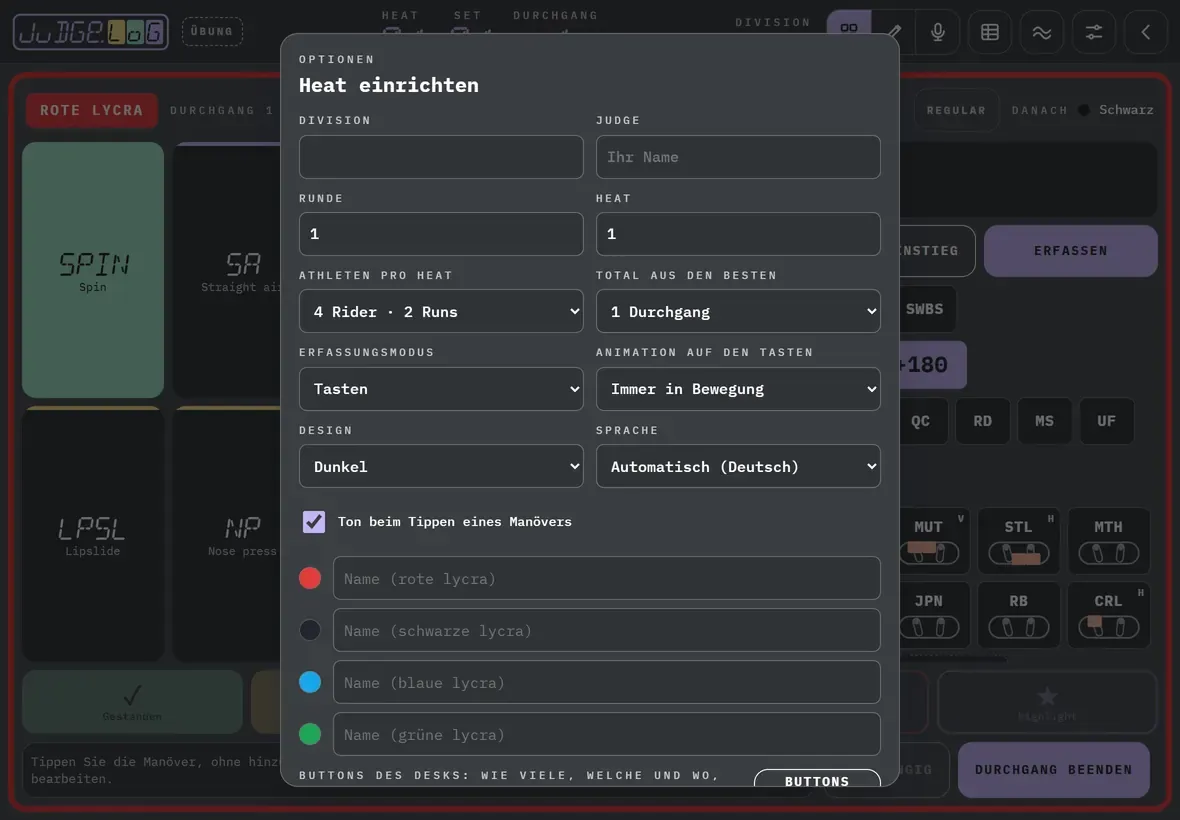Click the red lycra color dot

pos(310,578)
